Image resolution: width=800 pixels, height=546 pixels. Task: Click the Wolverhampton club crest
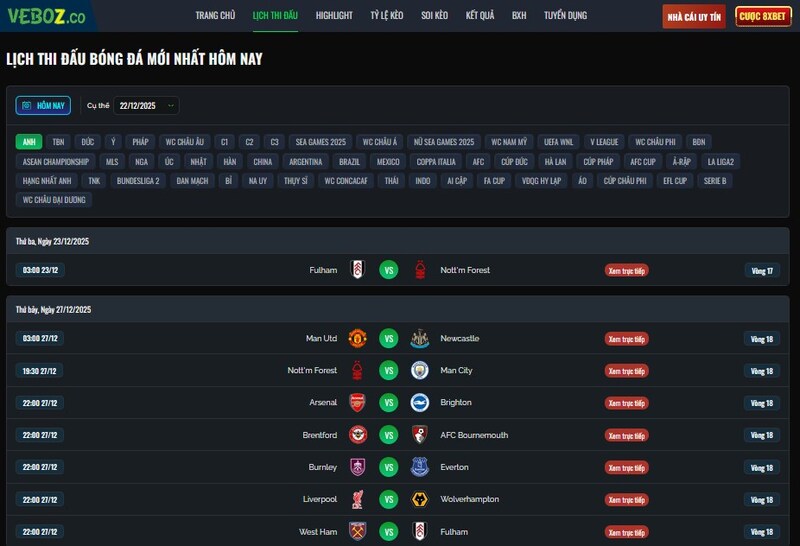419,500
